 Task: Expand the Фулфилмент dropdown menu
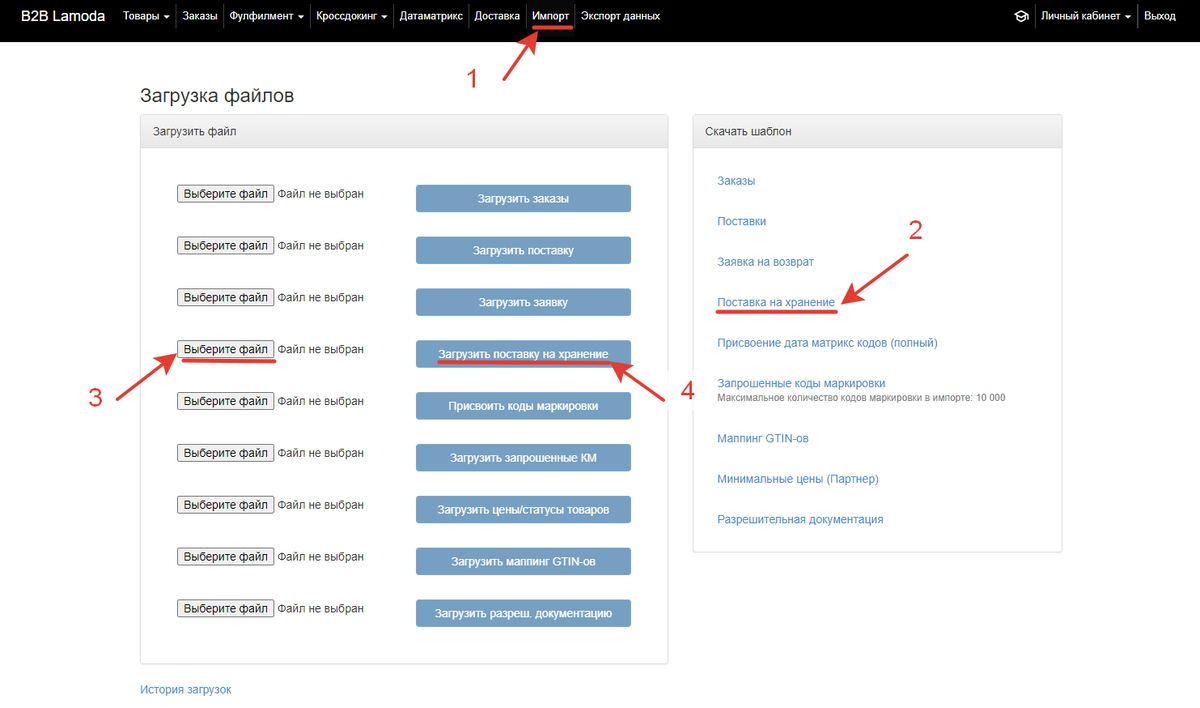tap(266, 16)
